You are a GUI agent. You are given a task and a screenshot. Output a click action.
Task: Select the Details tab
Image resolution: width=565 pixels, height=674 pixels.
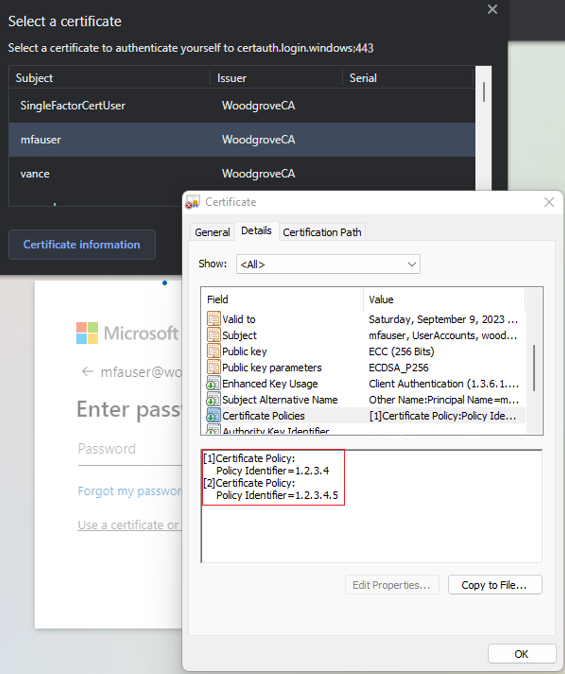pos(256,231)
